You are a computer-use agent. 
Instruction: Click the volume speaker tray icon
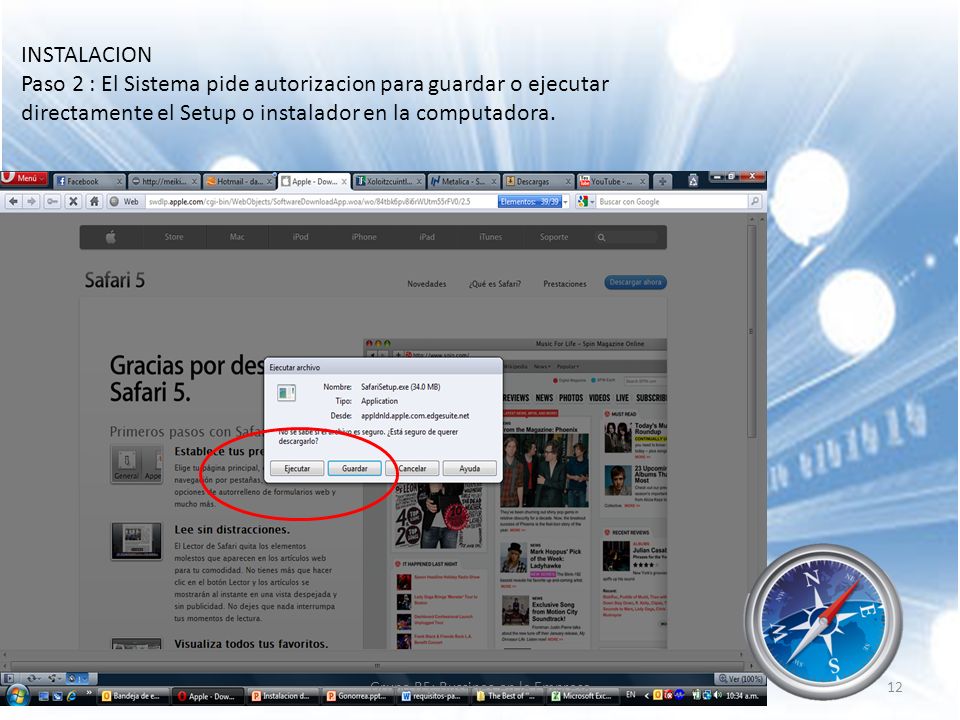(x=717, y=696)
